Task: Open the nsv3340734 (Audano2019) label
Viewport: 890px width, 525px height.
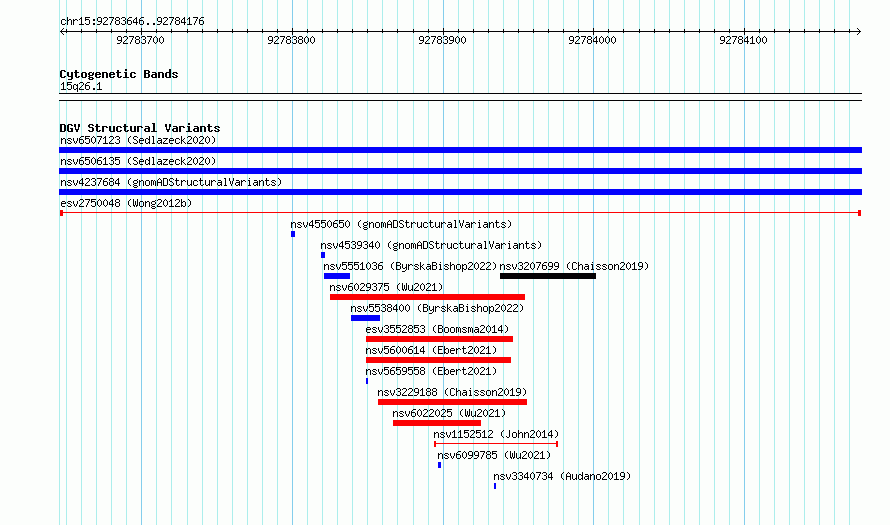Action: coord(562,476)
